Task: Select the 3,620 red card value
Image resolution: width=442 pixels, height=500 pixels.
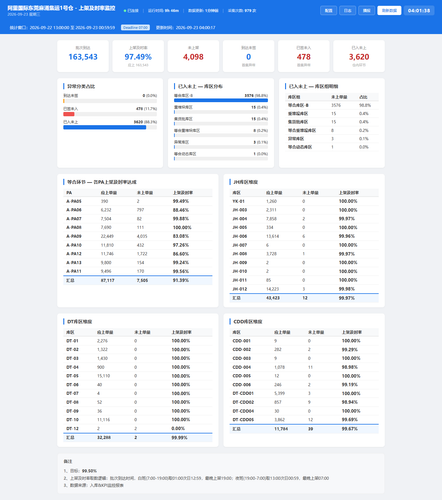Action: pyautogui.click(x=359, y=57)
